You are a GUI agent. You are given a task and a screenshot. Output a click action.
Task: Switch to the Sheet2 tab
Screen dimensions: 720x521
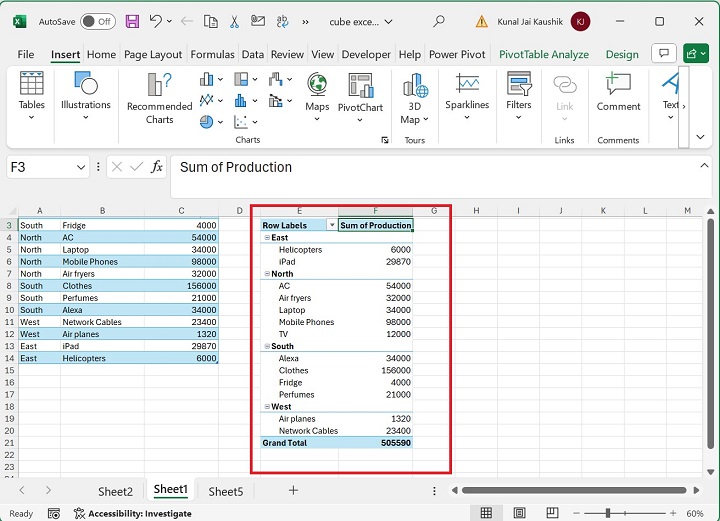(x=115, y=491)
